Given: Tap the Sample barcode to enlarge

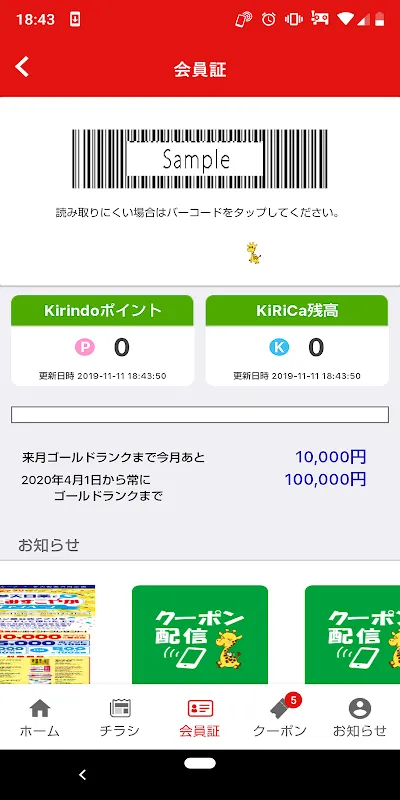Looking at the screenshot, I should point(199,159).
